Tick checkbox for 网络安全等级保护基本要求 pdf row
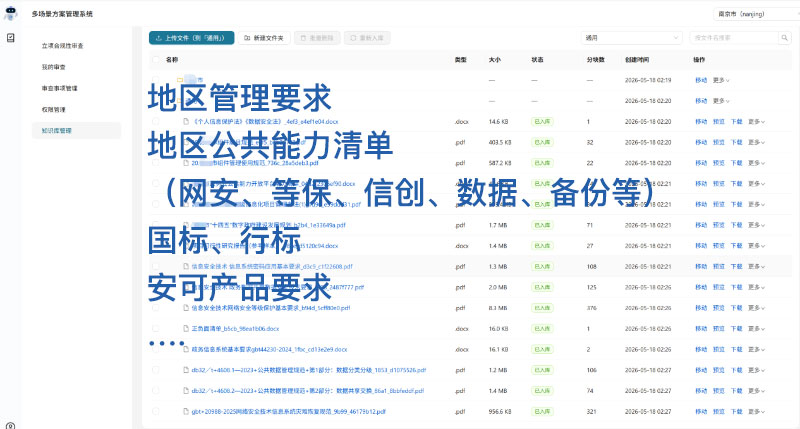The height and width of the screenshot is (429, 800). [x=156, y=308]
